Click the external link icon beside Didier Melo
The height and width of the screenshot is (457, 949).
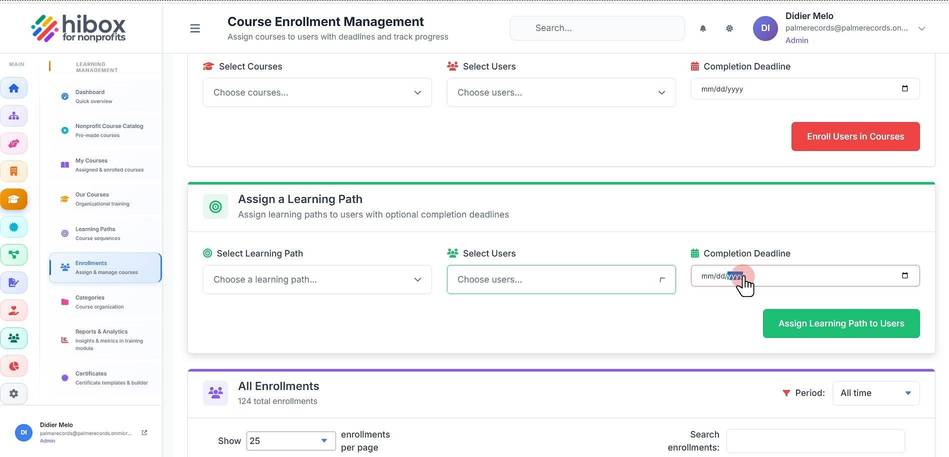144,433
